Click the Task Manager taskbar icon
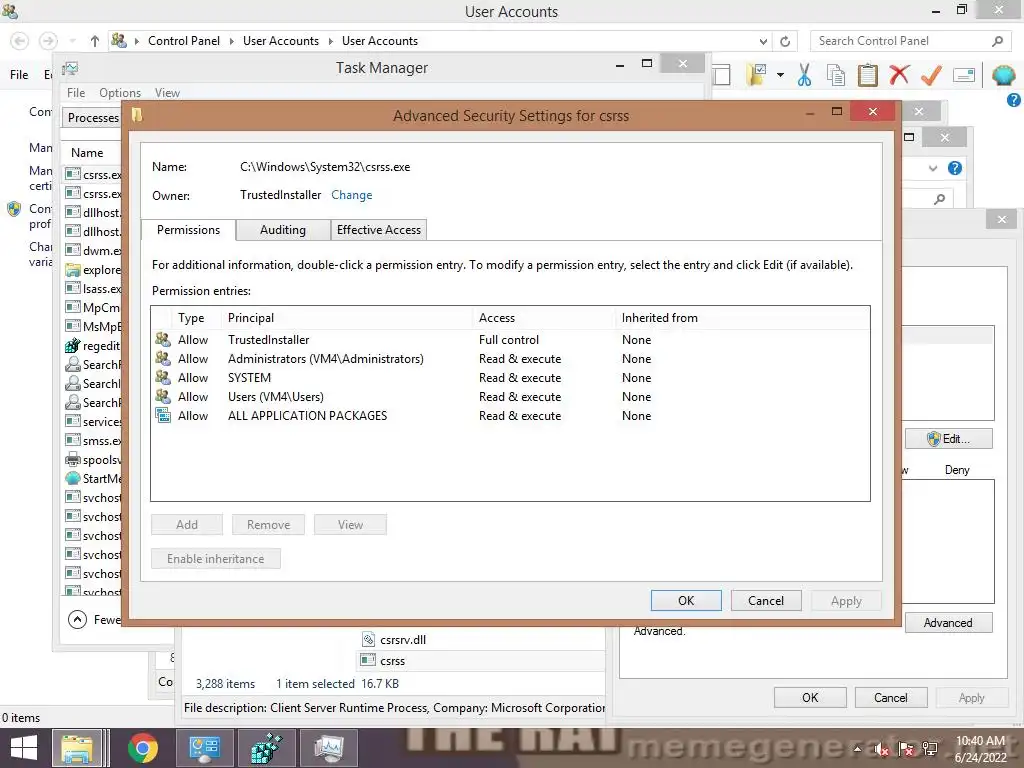Screen dimensions: 1024x768 [328, 748]
